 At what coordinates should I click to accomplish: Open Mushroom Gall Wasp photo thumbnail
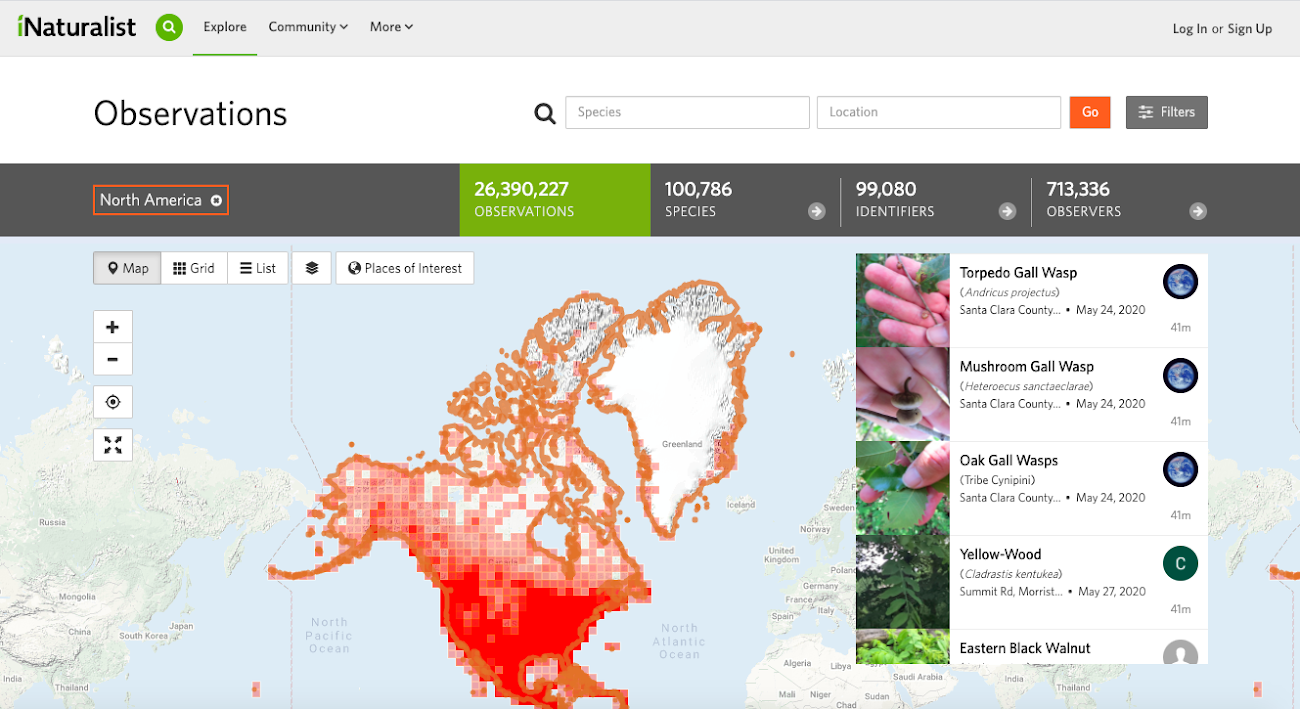tap(903, 394)
